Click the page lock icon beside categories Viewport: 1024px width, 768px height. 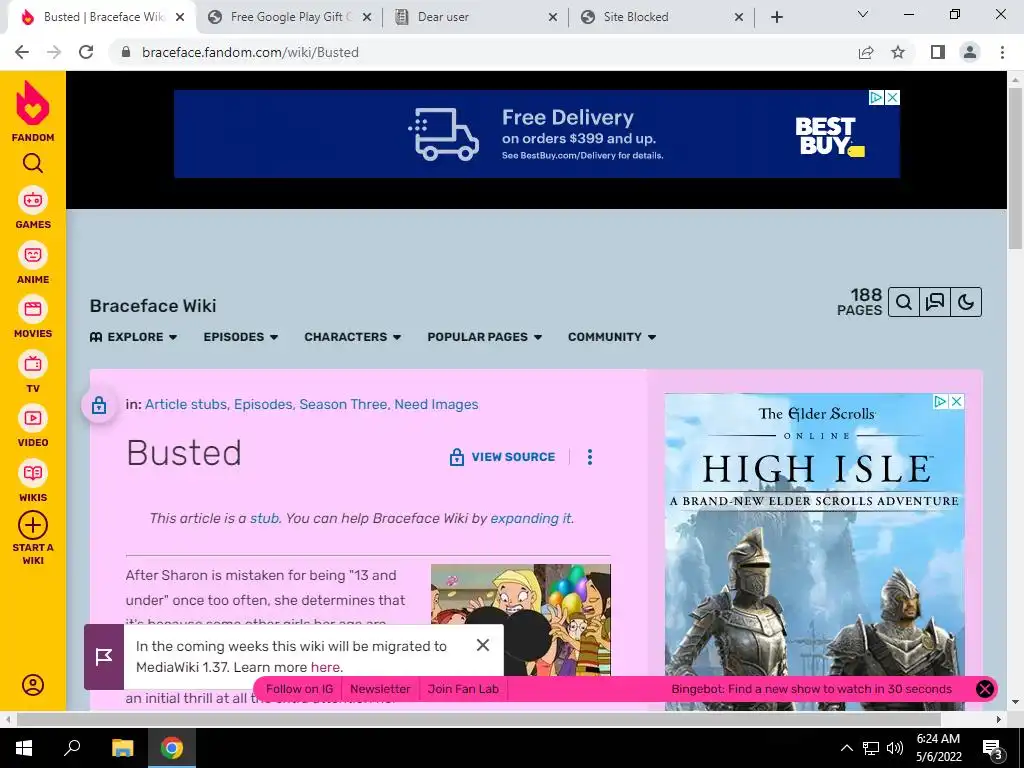pos(99,405)
